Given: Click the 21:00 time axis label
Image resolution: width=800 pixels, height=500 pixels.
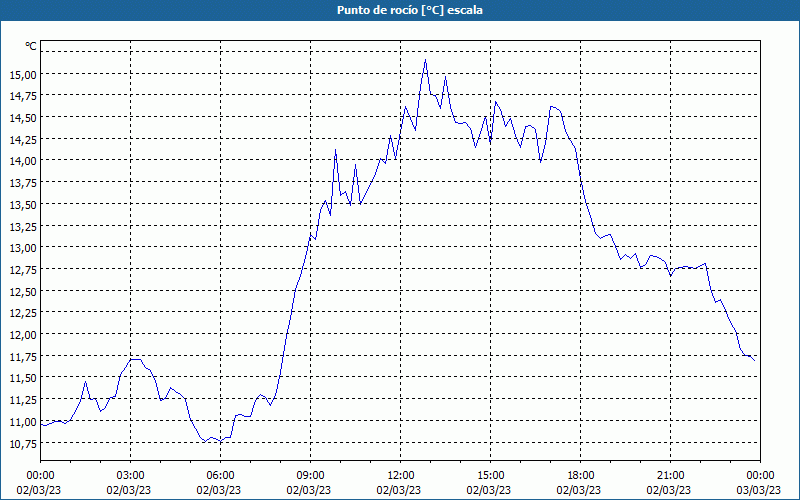Looking at the screenshot, I should (670, 476).
